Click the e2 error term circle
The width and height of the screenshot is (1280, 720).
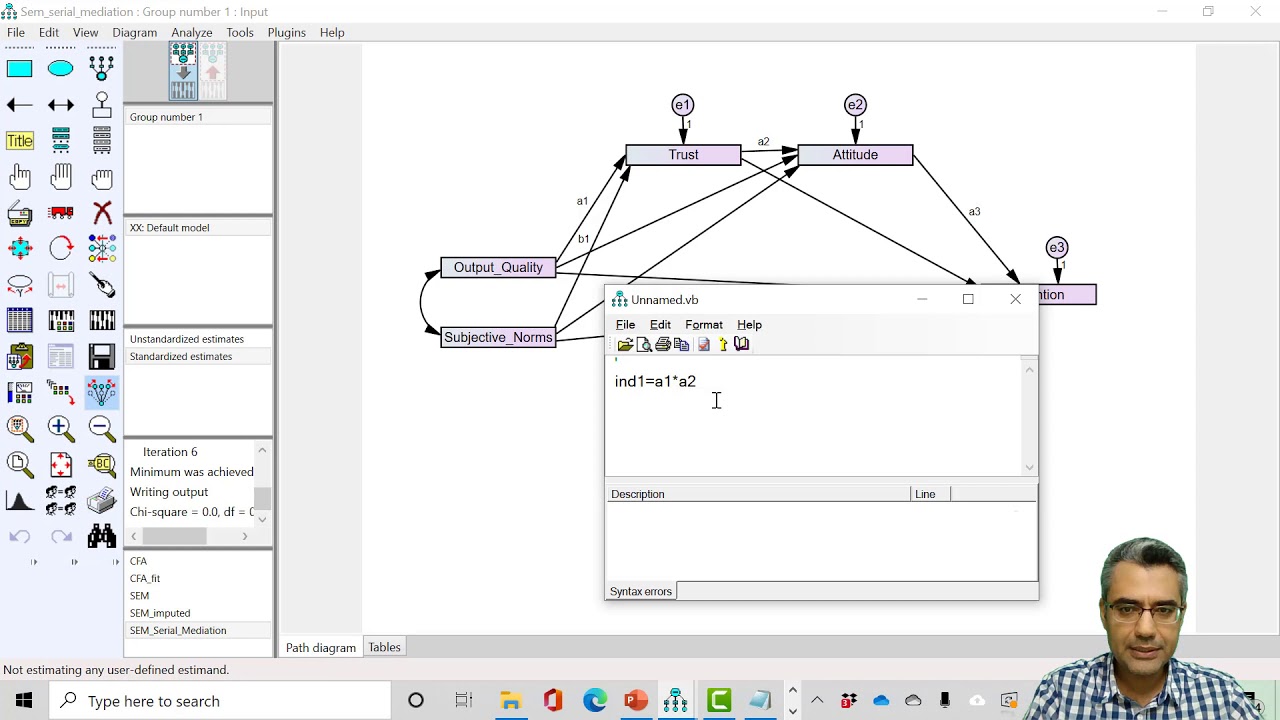(855, 105)
